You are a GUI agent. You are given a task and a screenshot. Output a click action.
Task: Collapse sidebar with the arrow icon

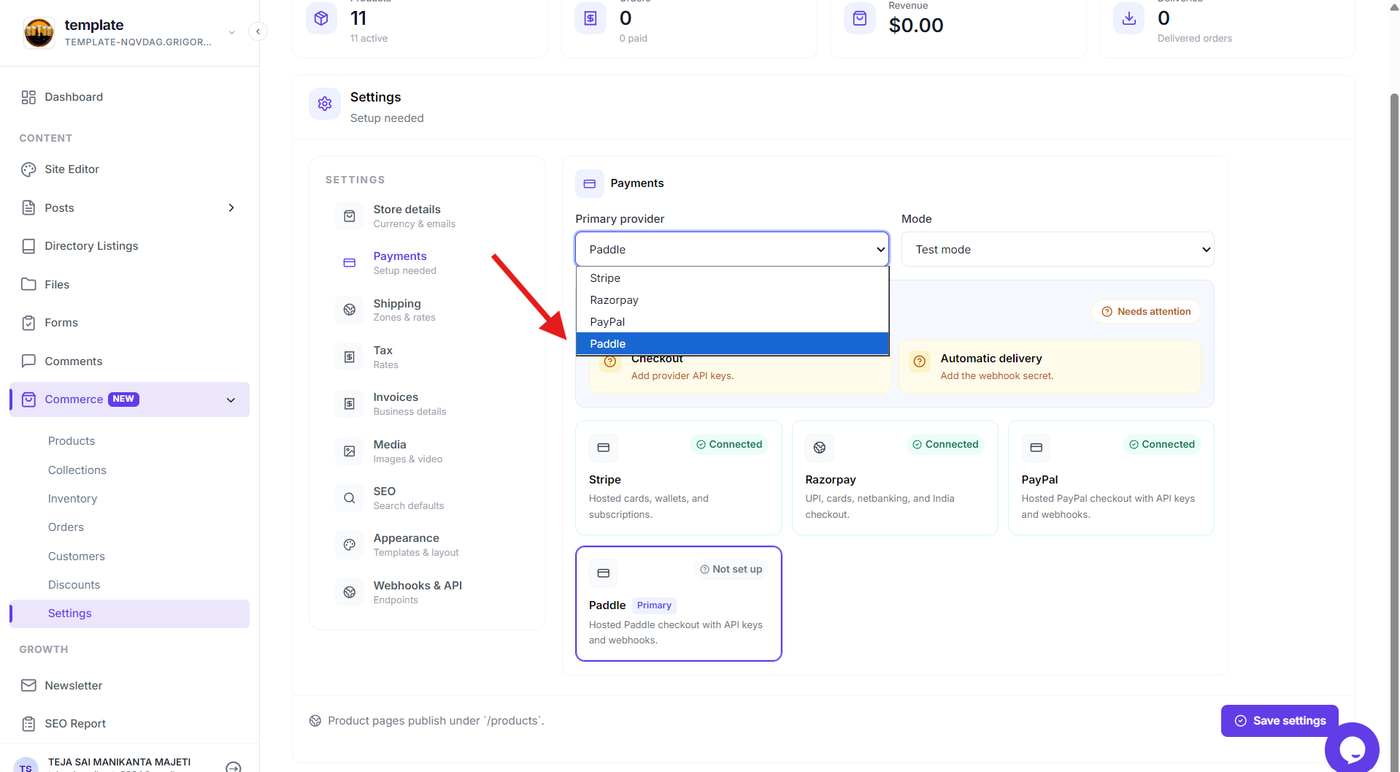pyautogui.click(x=258, y=32)
